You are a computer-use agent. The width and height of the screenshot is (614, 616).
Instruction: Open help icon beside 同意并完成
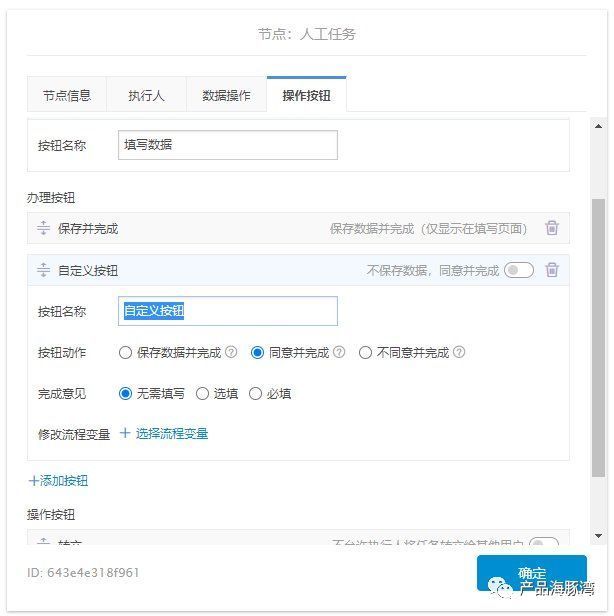(x=339, y=352)
